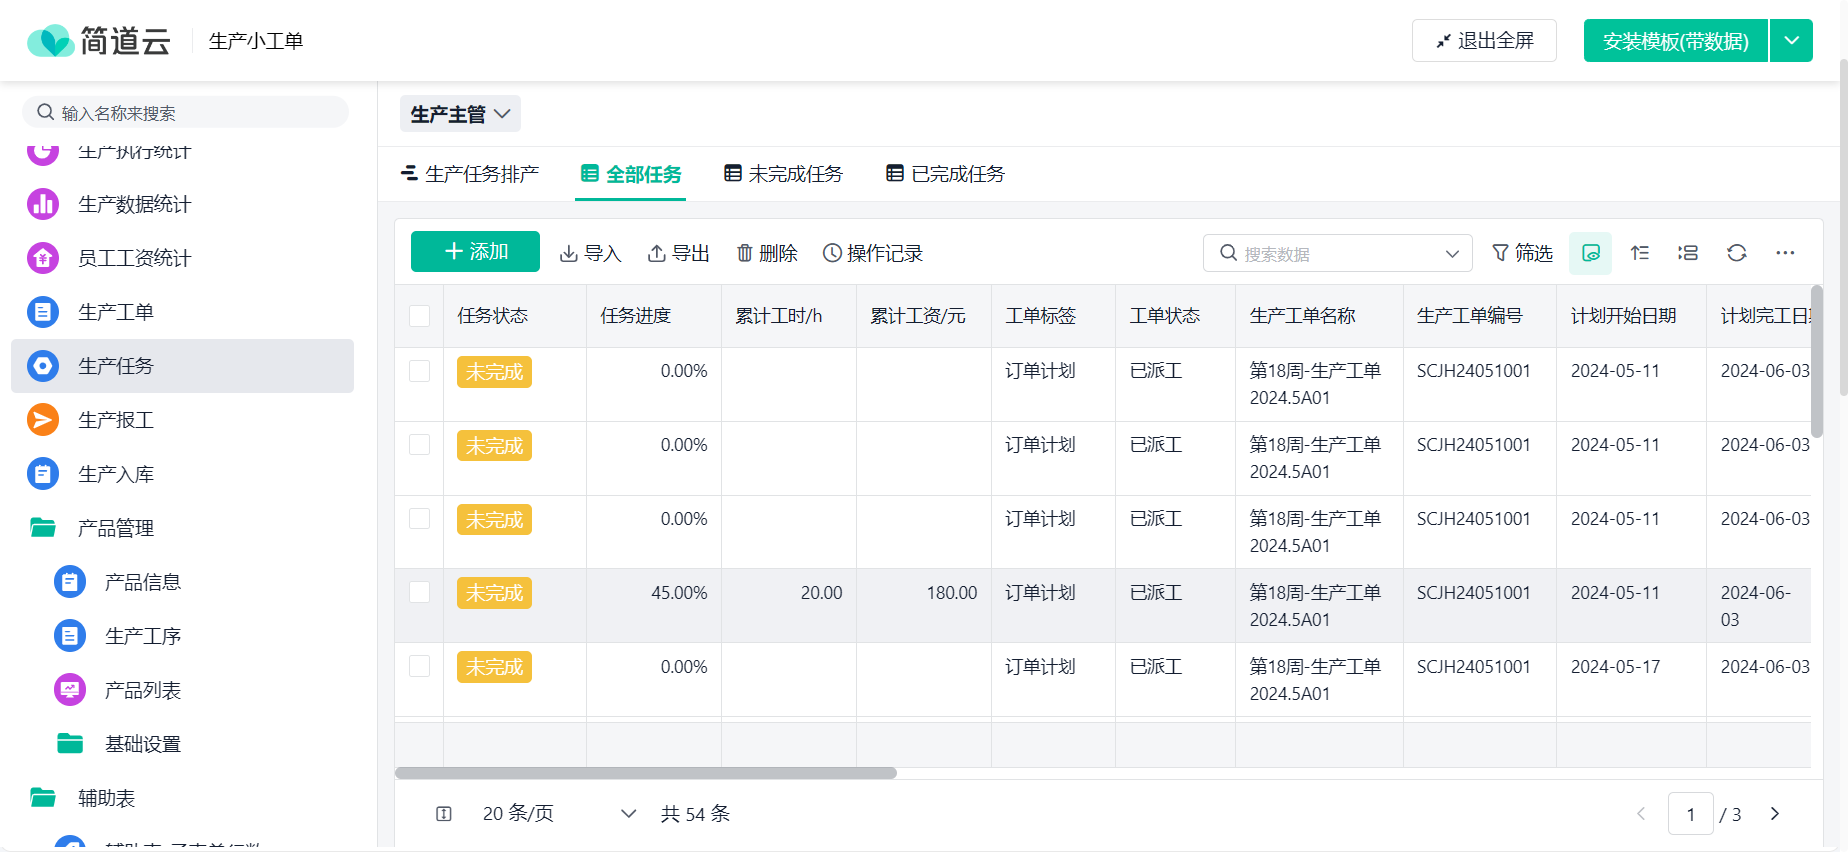Switch to the 未完成任务 tab

tap(784, 174)
